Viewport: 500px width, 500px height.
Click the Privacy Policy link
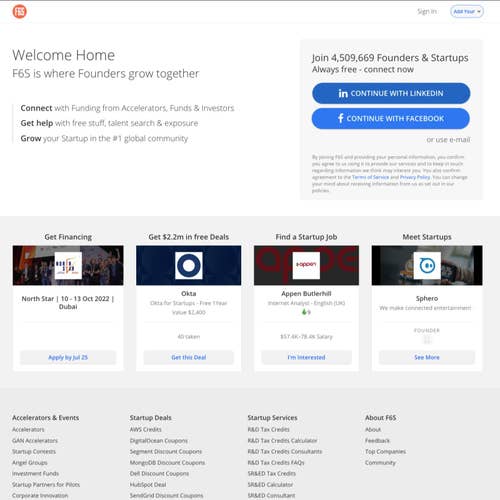click(415, 177)
